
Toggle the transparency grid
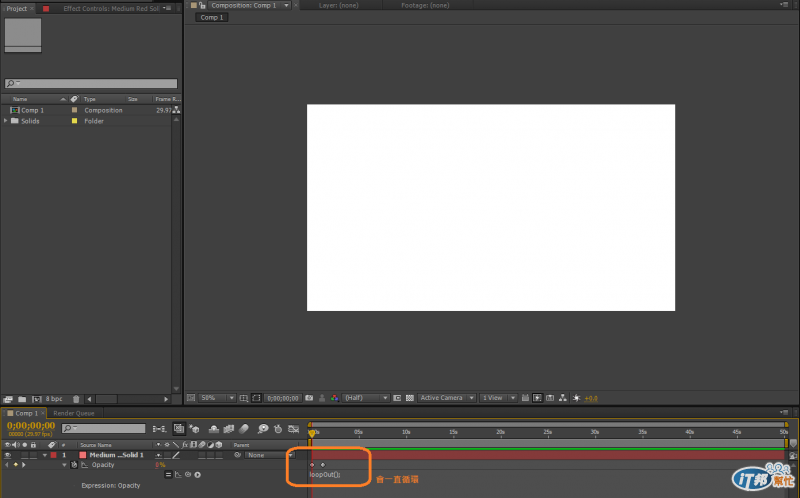tap(410, 398)
